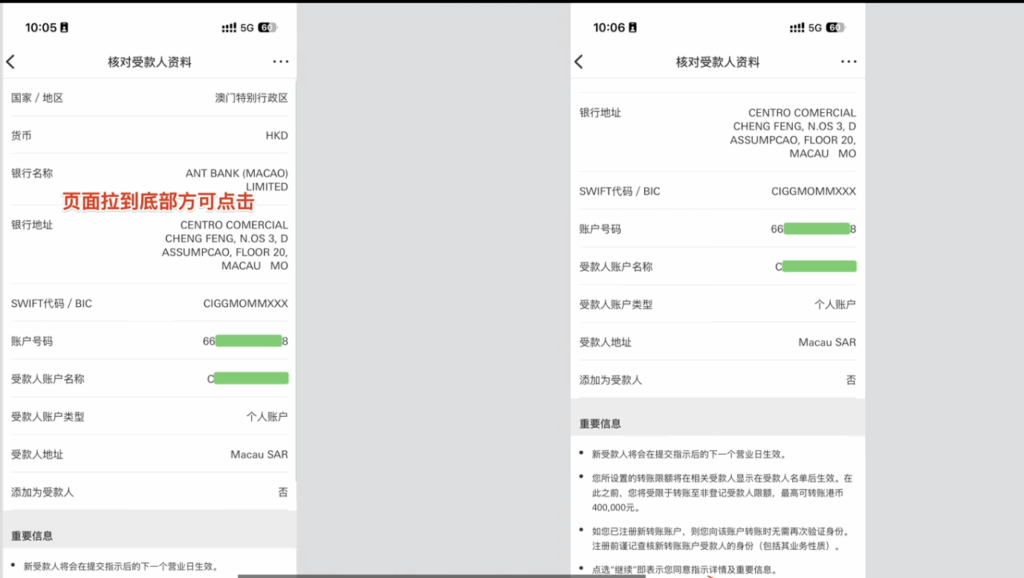
Task: Tap the '货币' label
Action: point(21,136)
